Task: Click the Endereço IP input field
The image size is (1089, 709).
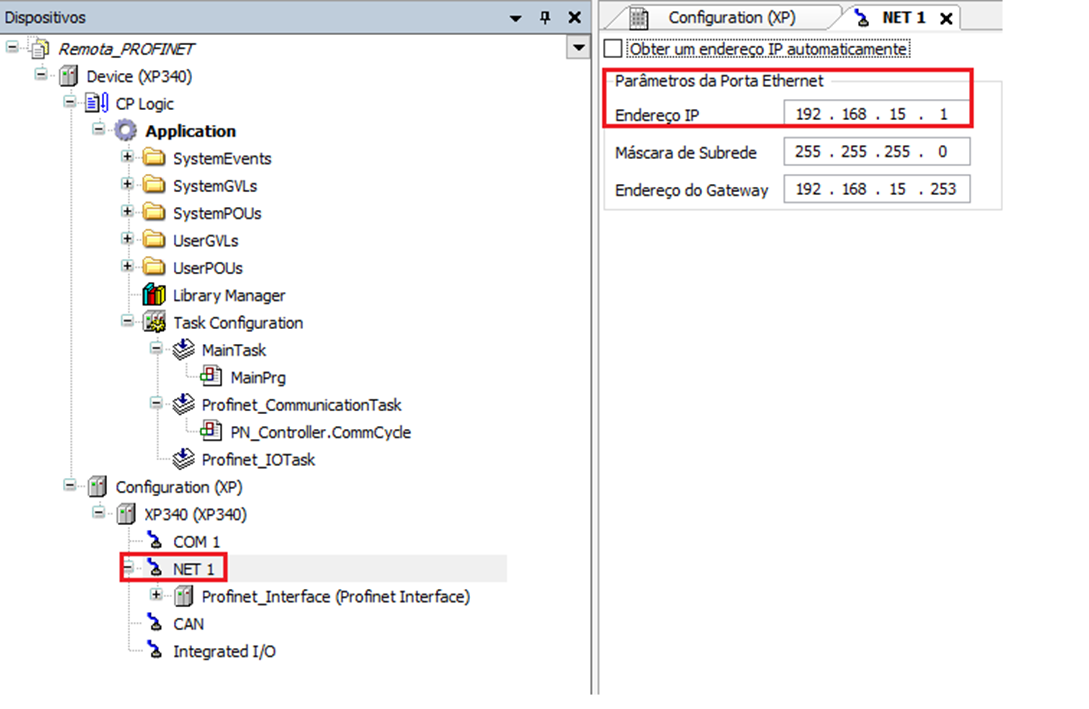Action: tap(876, 115)
